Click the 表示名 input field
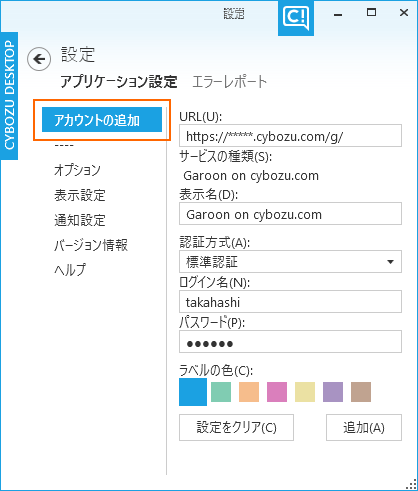Screen dimensions: 418x491 point(290,214)
